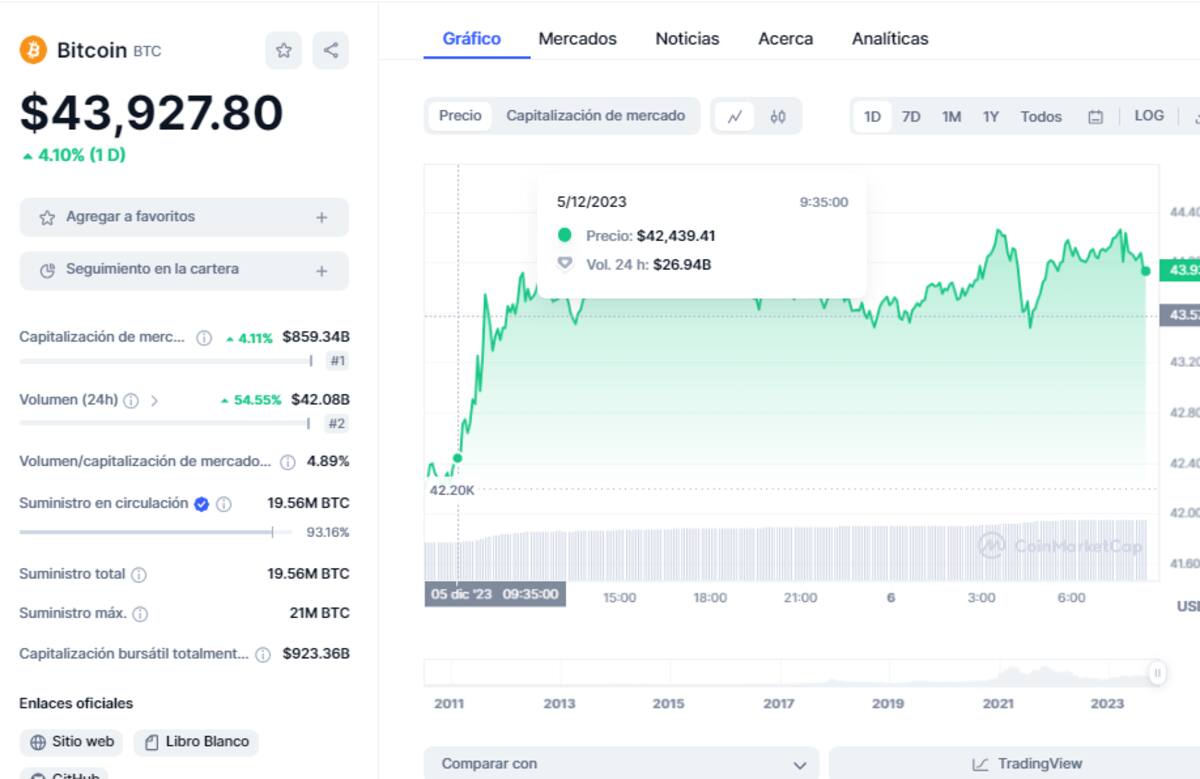Image resolution: width=1200 pixels, height=779 pixels.
Task: Switch to candlestick chart icon
Action: pos(778,117)
